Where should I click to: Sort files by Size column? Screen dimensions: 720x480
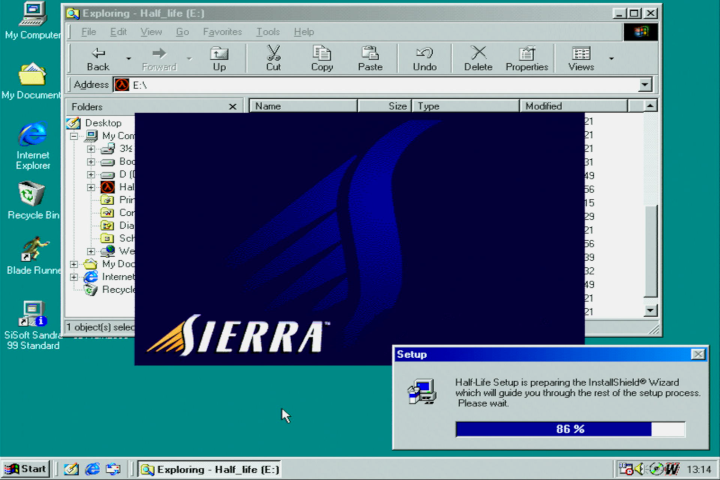click(x=384, y=106)
